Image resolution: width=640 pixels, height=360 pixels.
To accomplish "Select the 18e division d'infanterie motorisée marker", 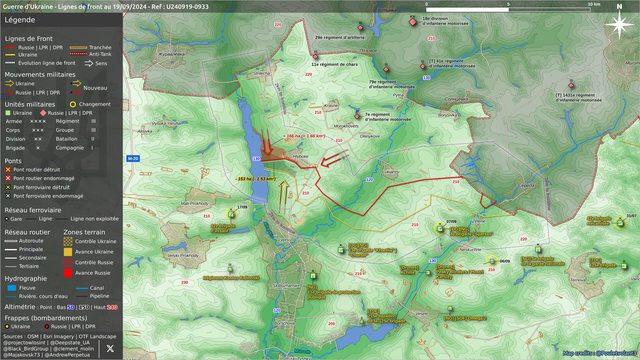I will [413, 22].
